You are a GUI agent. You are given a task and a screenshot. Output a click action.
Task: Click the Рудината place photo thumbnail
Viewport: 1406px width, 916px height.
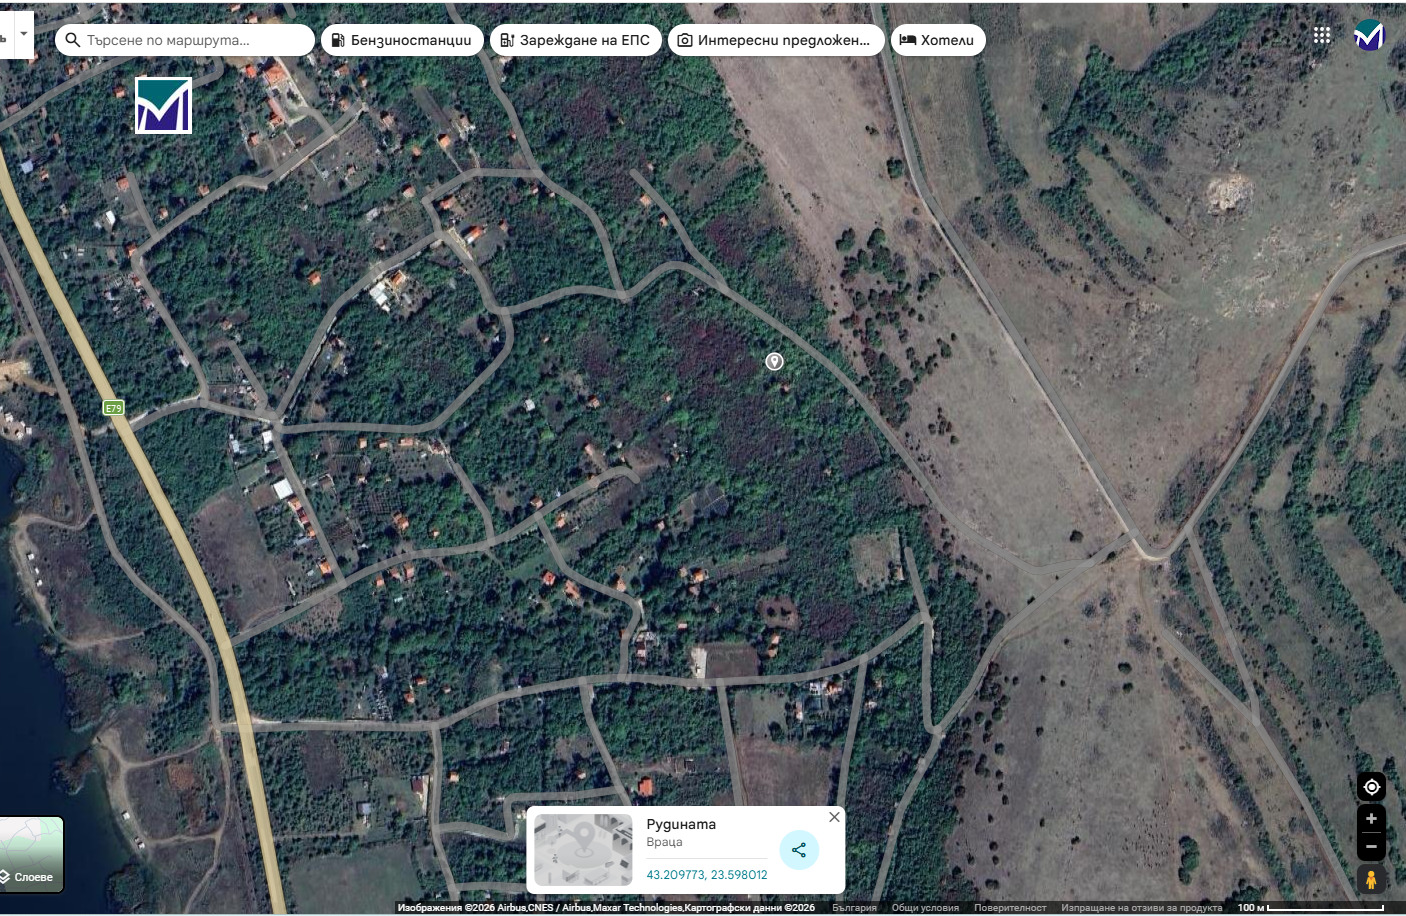pos(582,850)
